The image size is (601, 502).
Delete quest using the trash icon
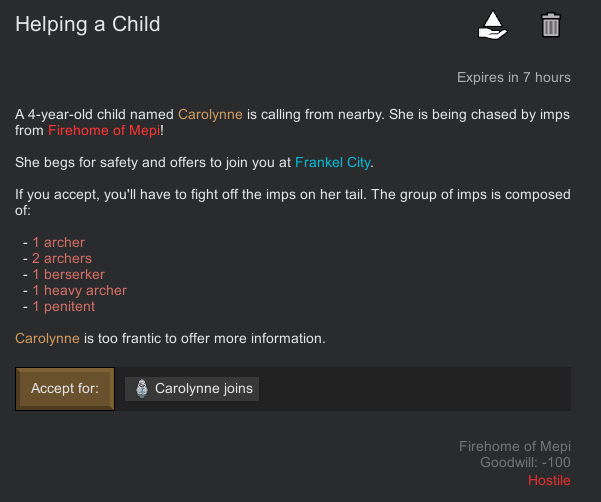coord(550,25)
